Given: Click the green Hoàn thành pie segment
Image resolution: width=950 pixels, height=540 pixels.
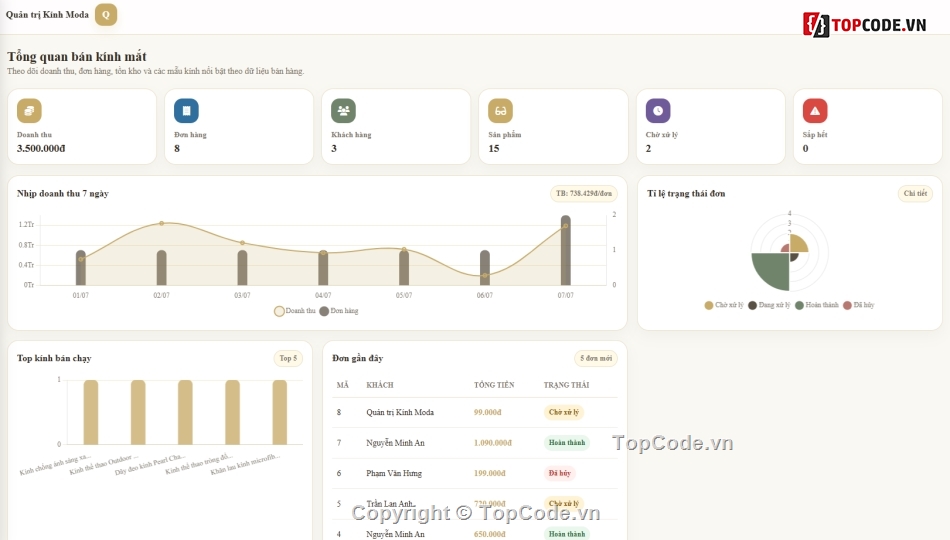Looking at the screenshot, I should 772,270.
